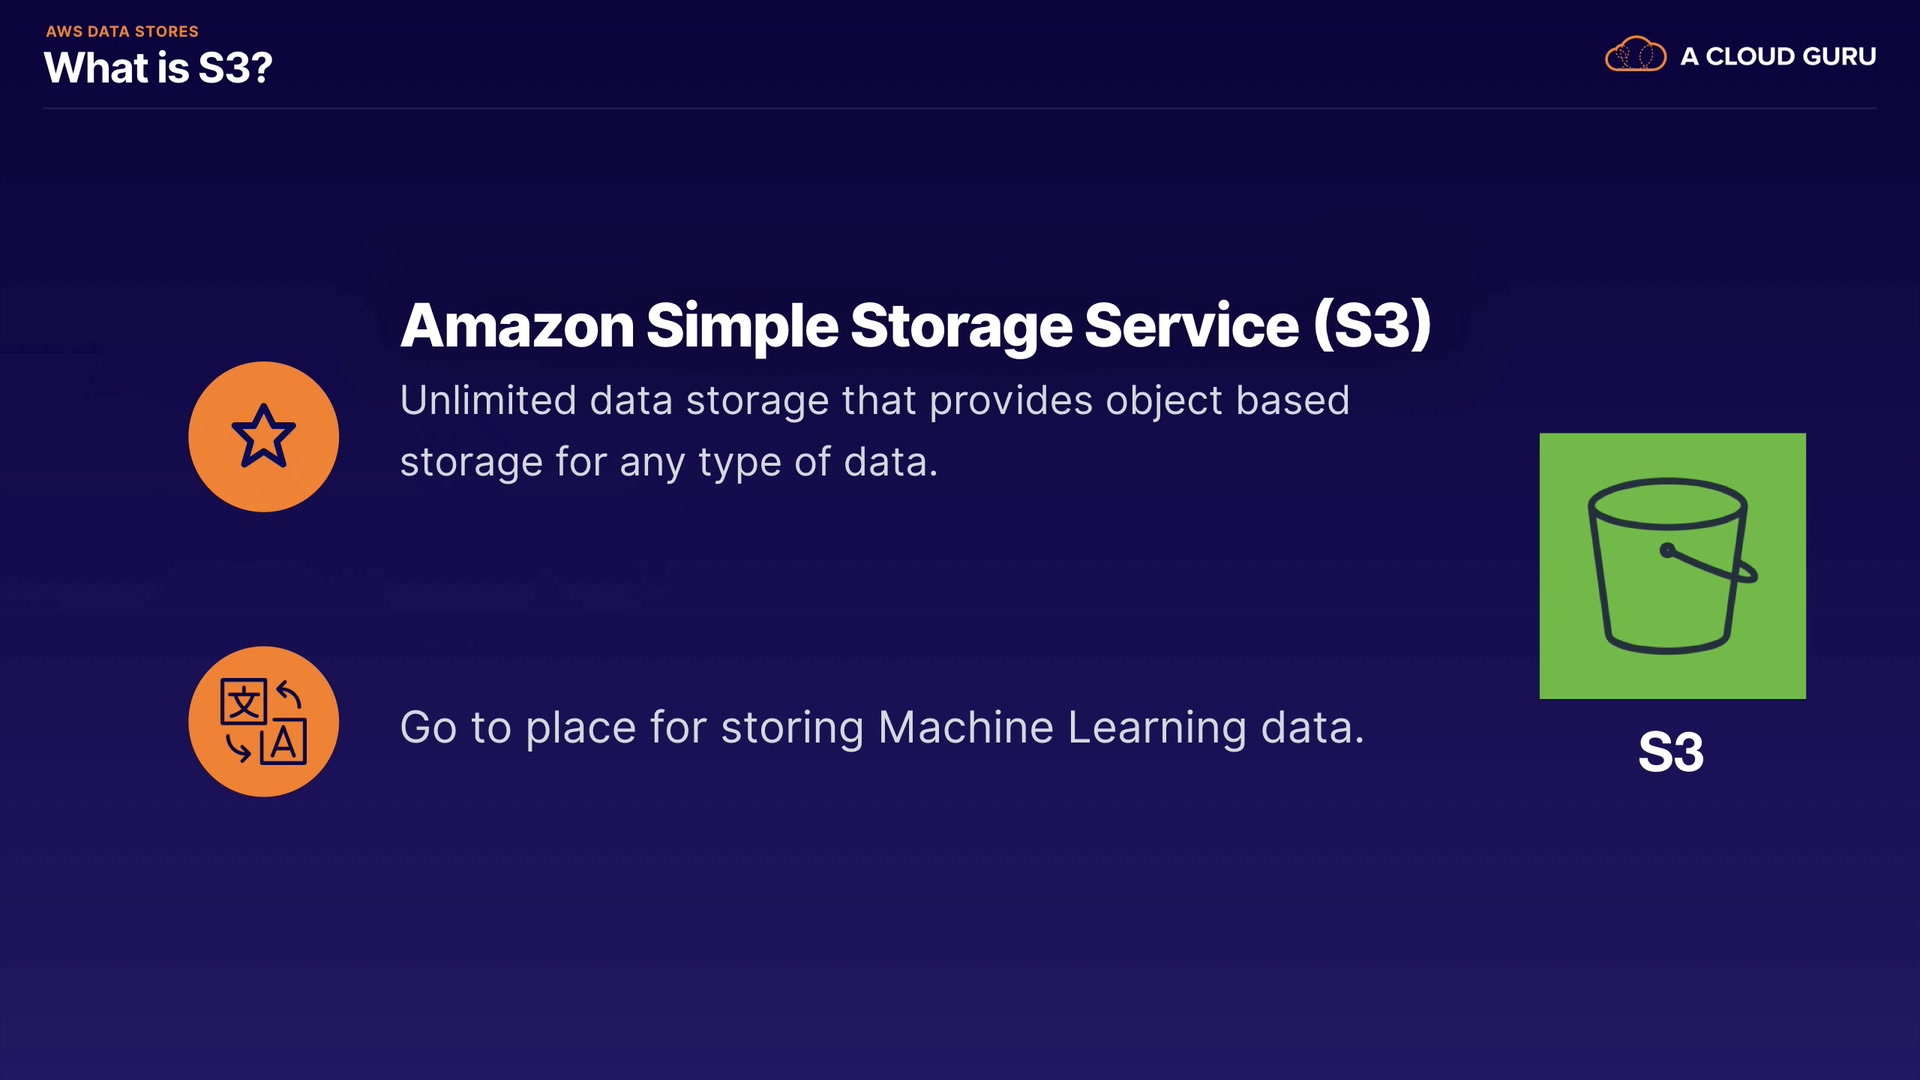The height and width of the screenshot is (1080, 1920).
Task: Click the words "object based" in description
Action: pyautogui.click(x=1227, y=401)
